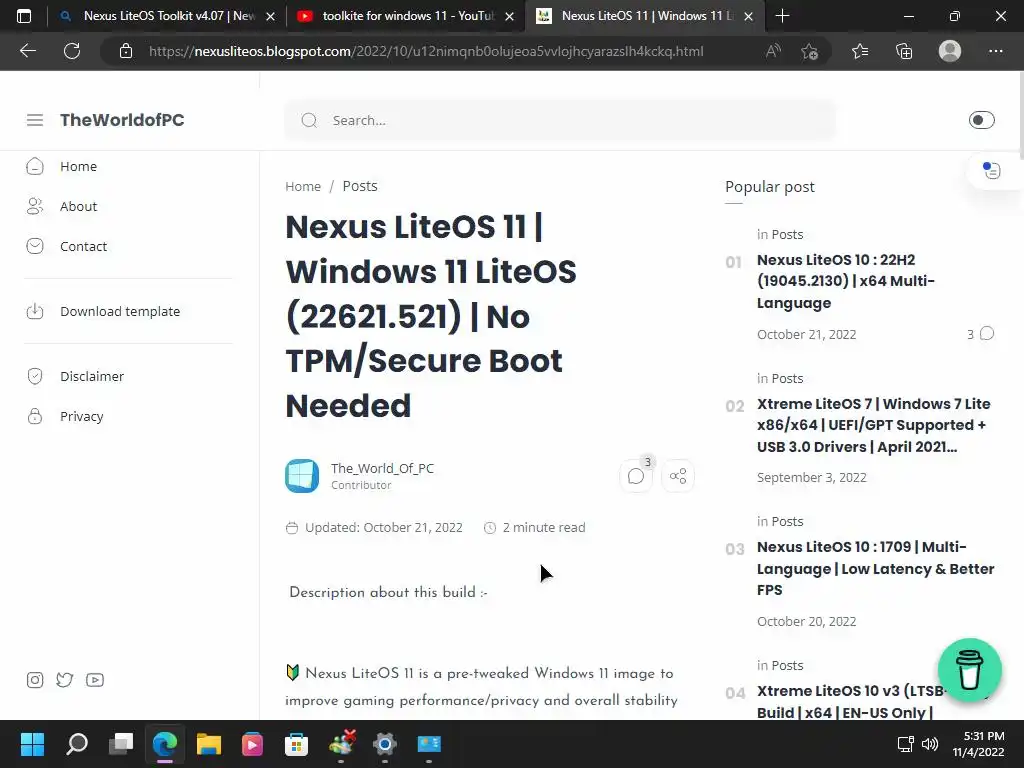Click the The_World_Of_PC author name
The image size is (1024, 768).
pos(382,468)
